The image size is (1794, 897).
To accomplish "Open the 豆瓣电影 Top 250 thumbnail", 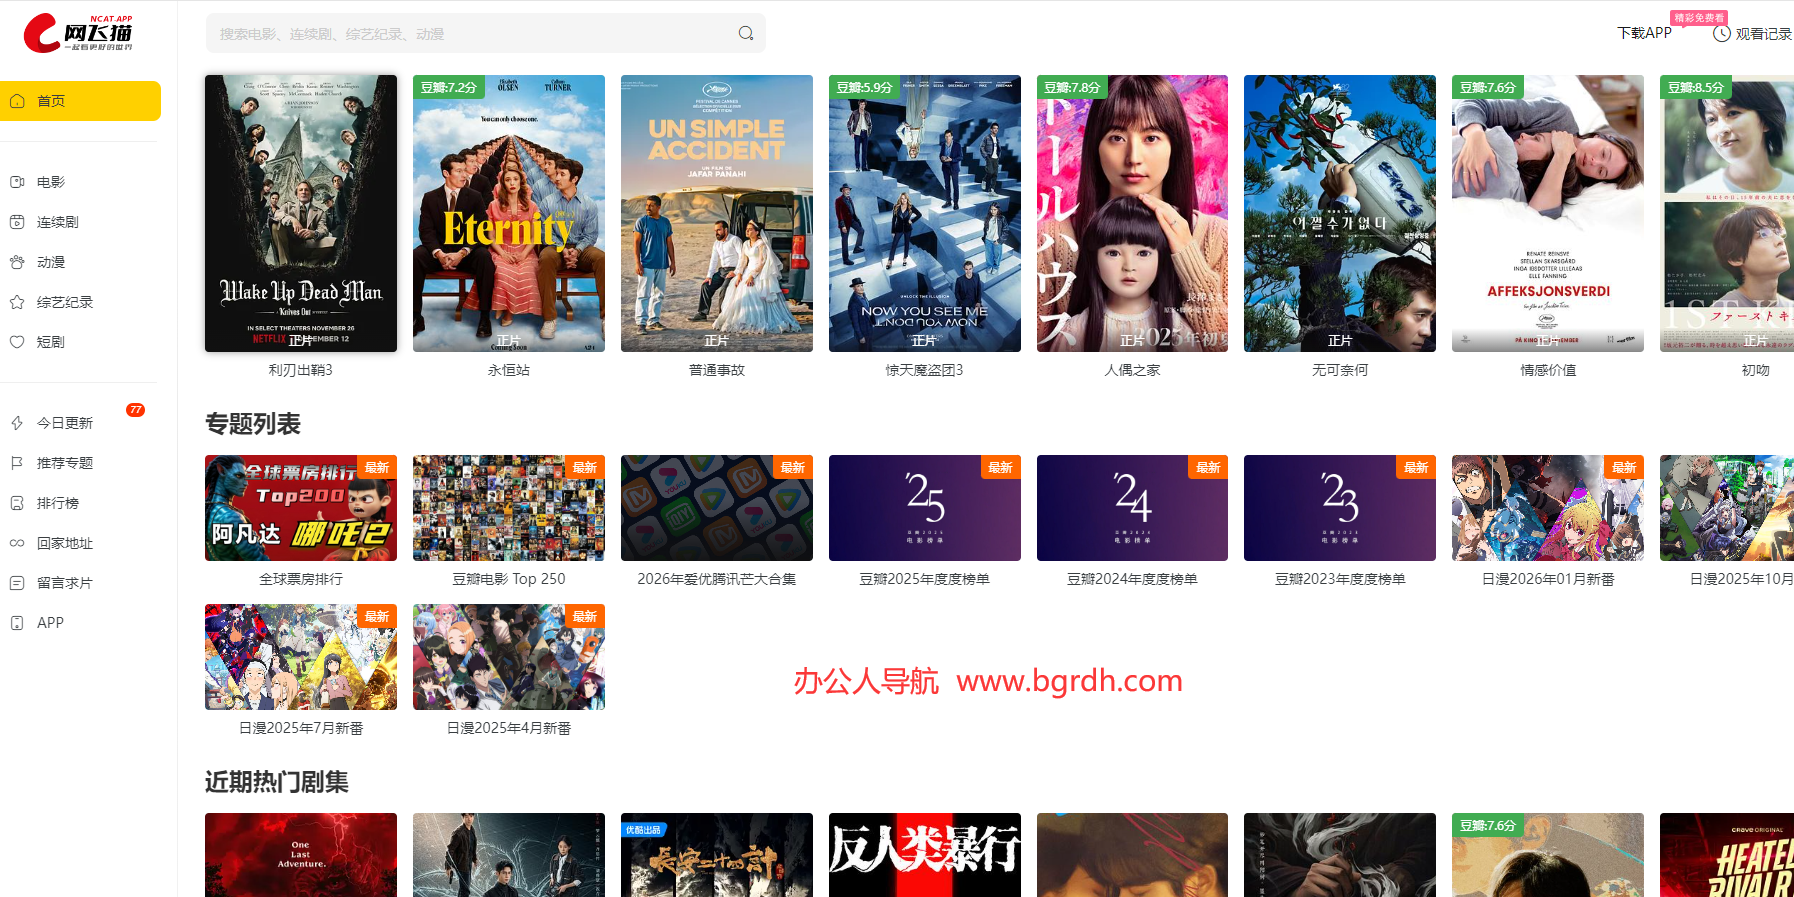I will click(509, 508).
